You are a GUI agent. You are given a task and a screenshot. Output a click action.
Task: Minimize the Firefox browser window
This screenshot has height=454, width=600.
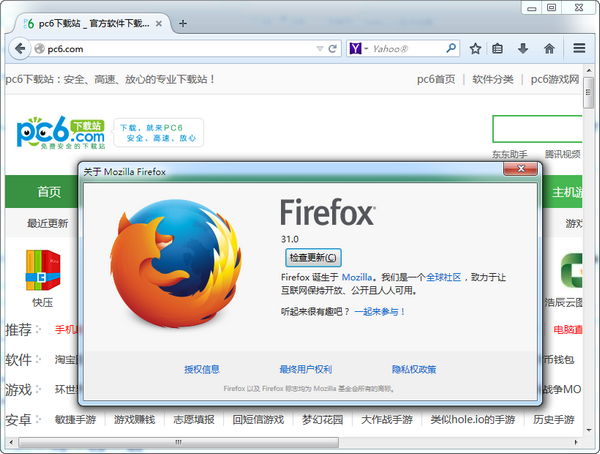click(x=532, y=8)
